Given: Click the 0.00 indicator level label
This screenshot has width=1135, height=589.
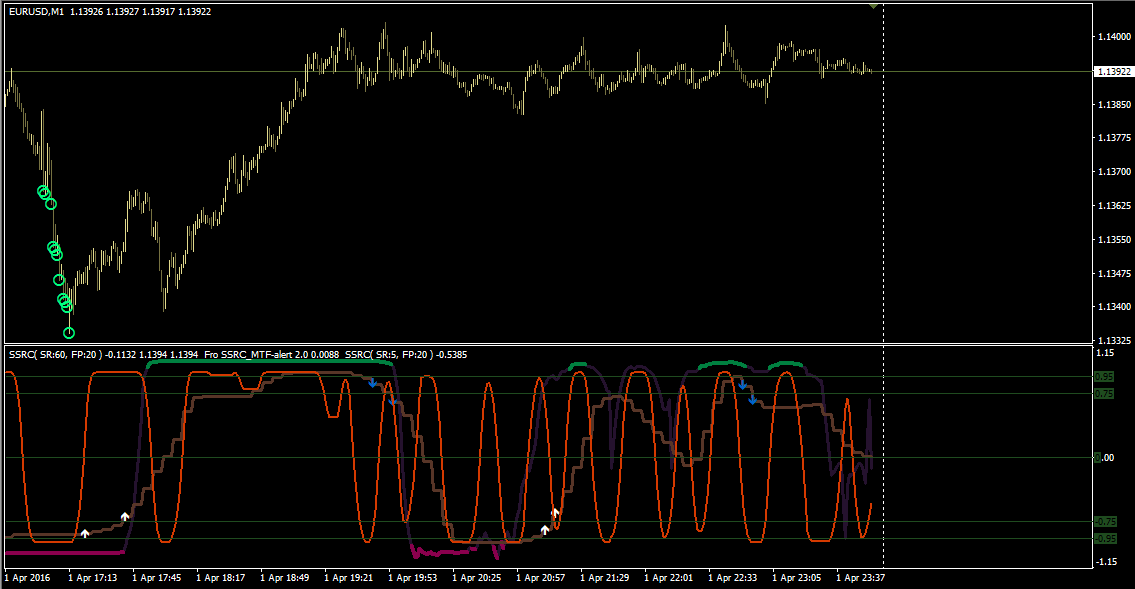Looking at the screenshot, I should 1105,457.
